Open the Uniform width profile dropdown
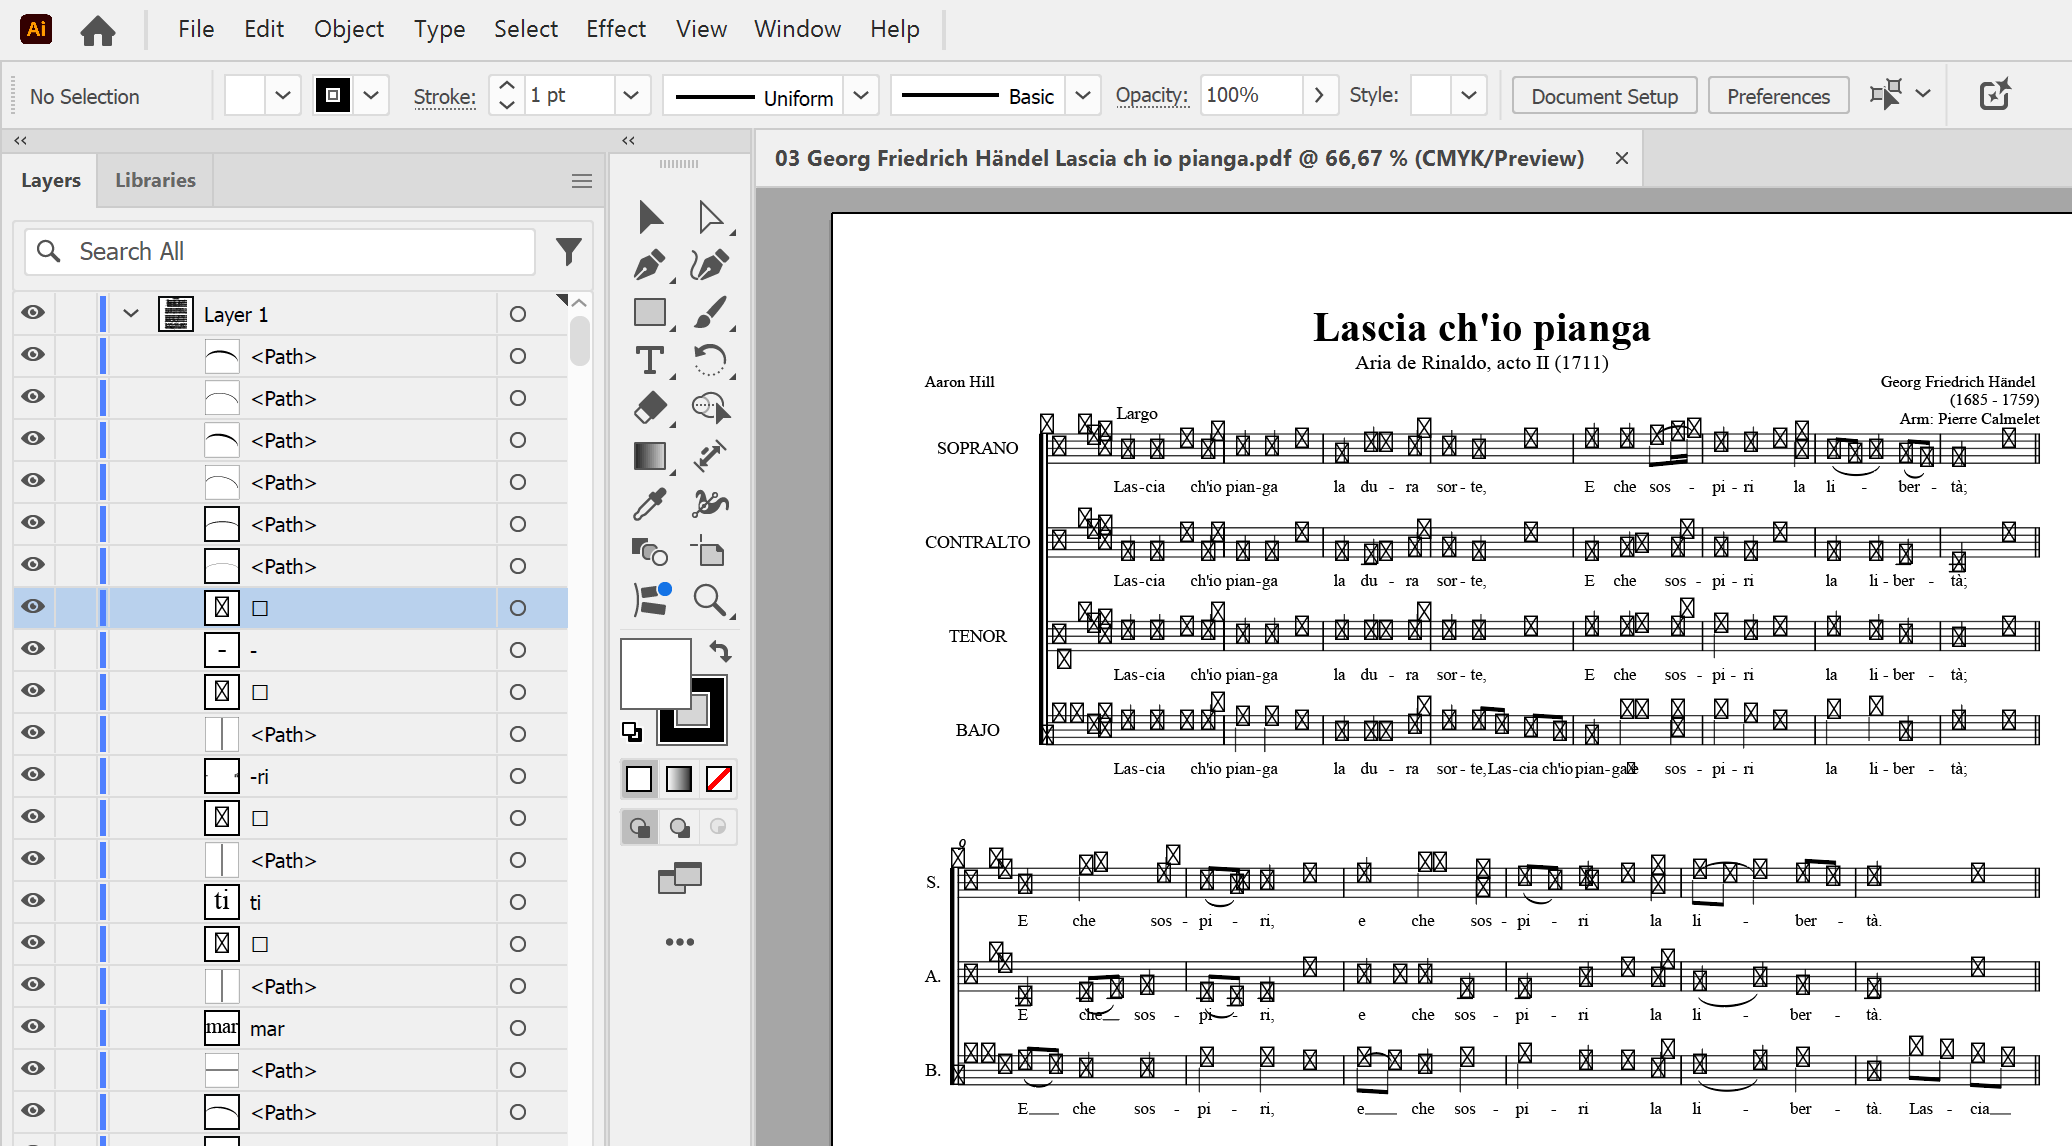 (860, 96)
